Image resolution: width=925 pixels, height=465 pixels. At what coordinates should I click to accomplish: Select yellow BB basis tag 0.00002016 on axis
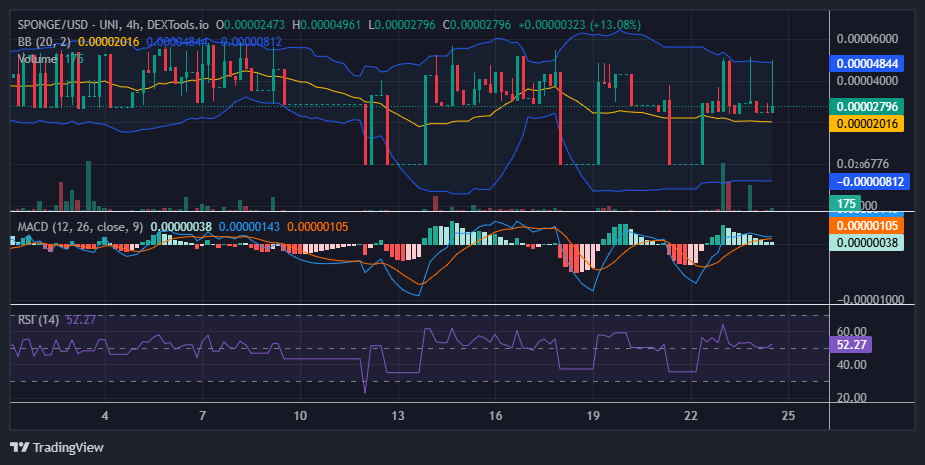pyautogui.click(x=866, y=123)
